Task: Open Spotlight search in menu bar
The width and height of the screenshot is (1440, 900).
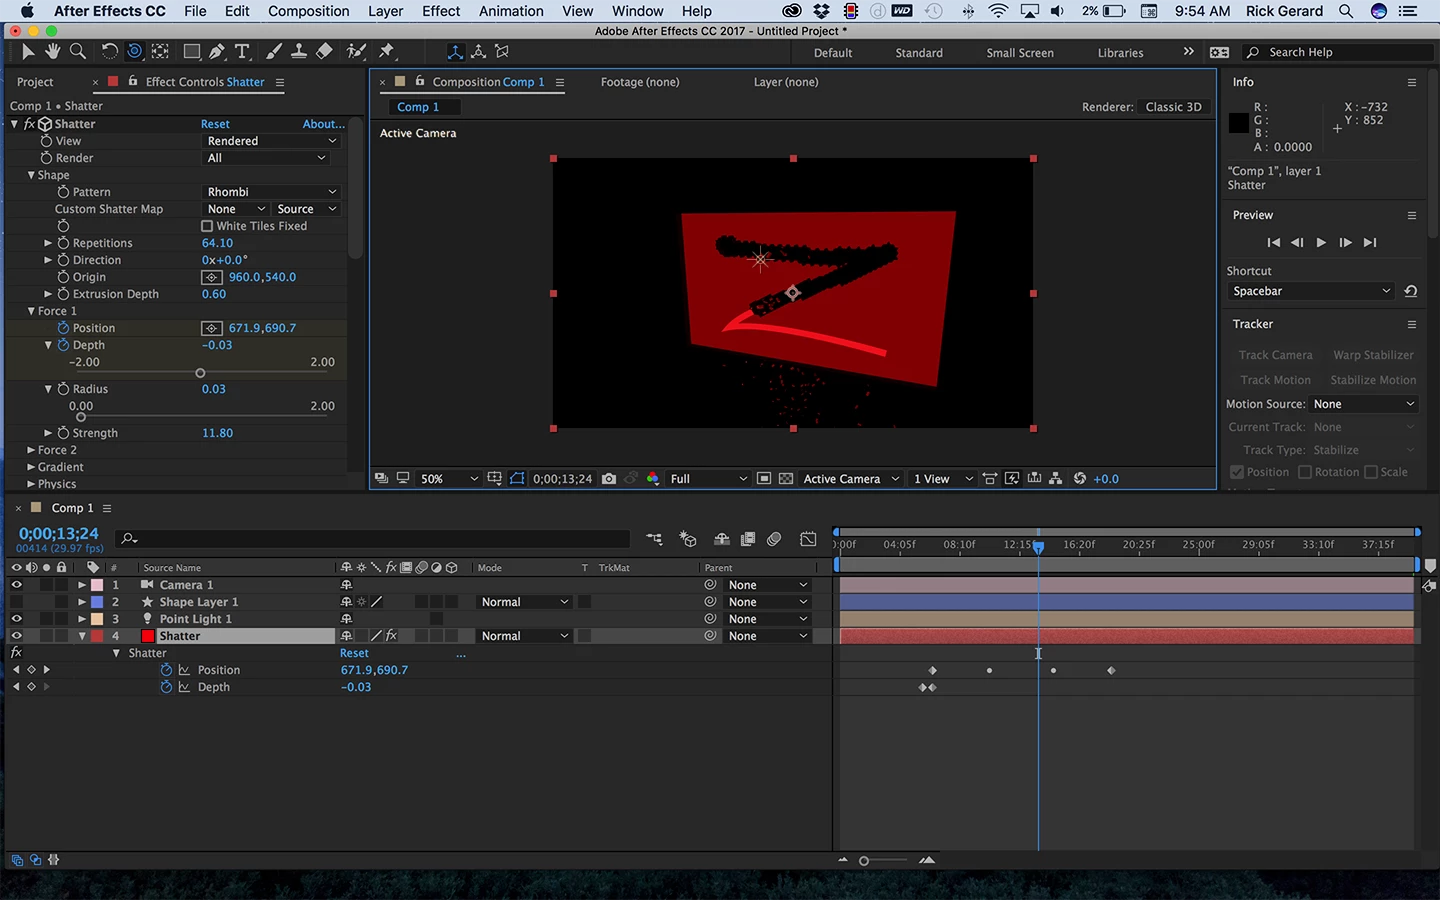Action: point(1346,11)
